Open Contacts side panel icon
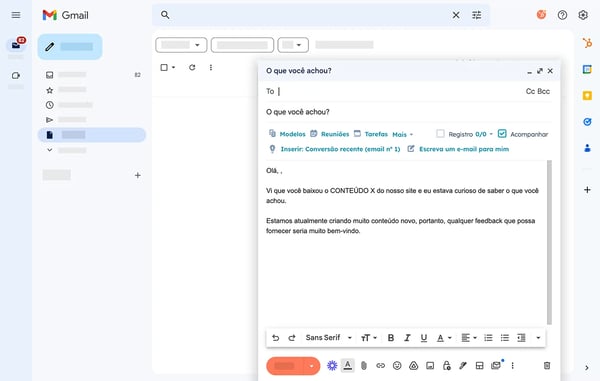This screenshot has height=381, width=600. [x=587, y=148]
